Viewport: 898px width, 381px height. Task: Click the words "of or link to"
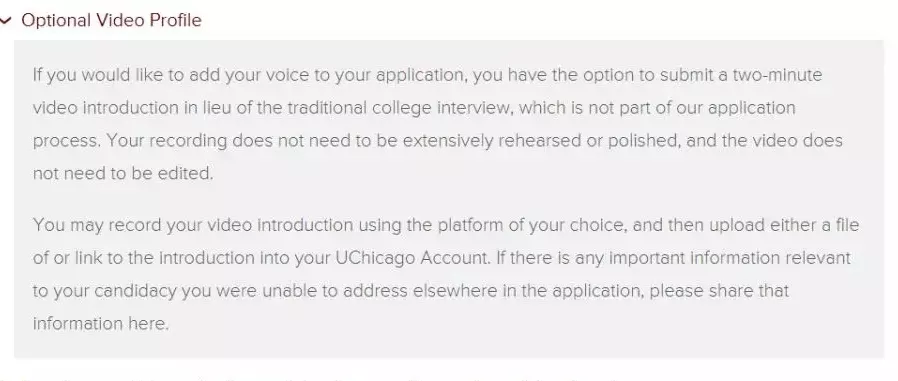coord(78,258)
